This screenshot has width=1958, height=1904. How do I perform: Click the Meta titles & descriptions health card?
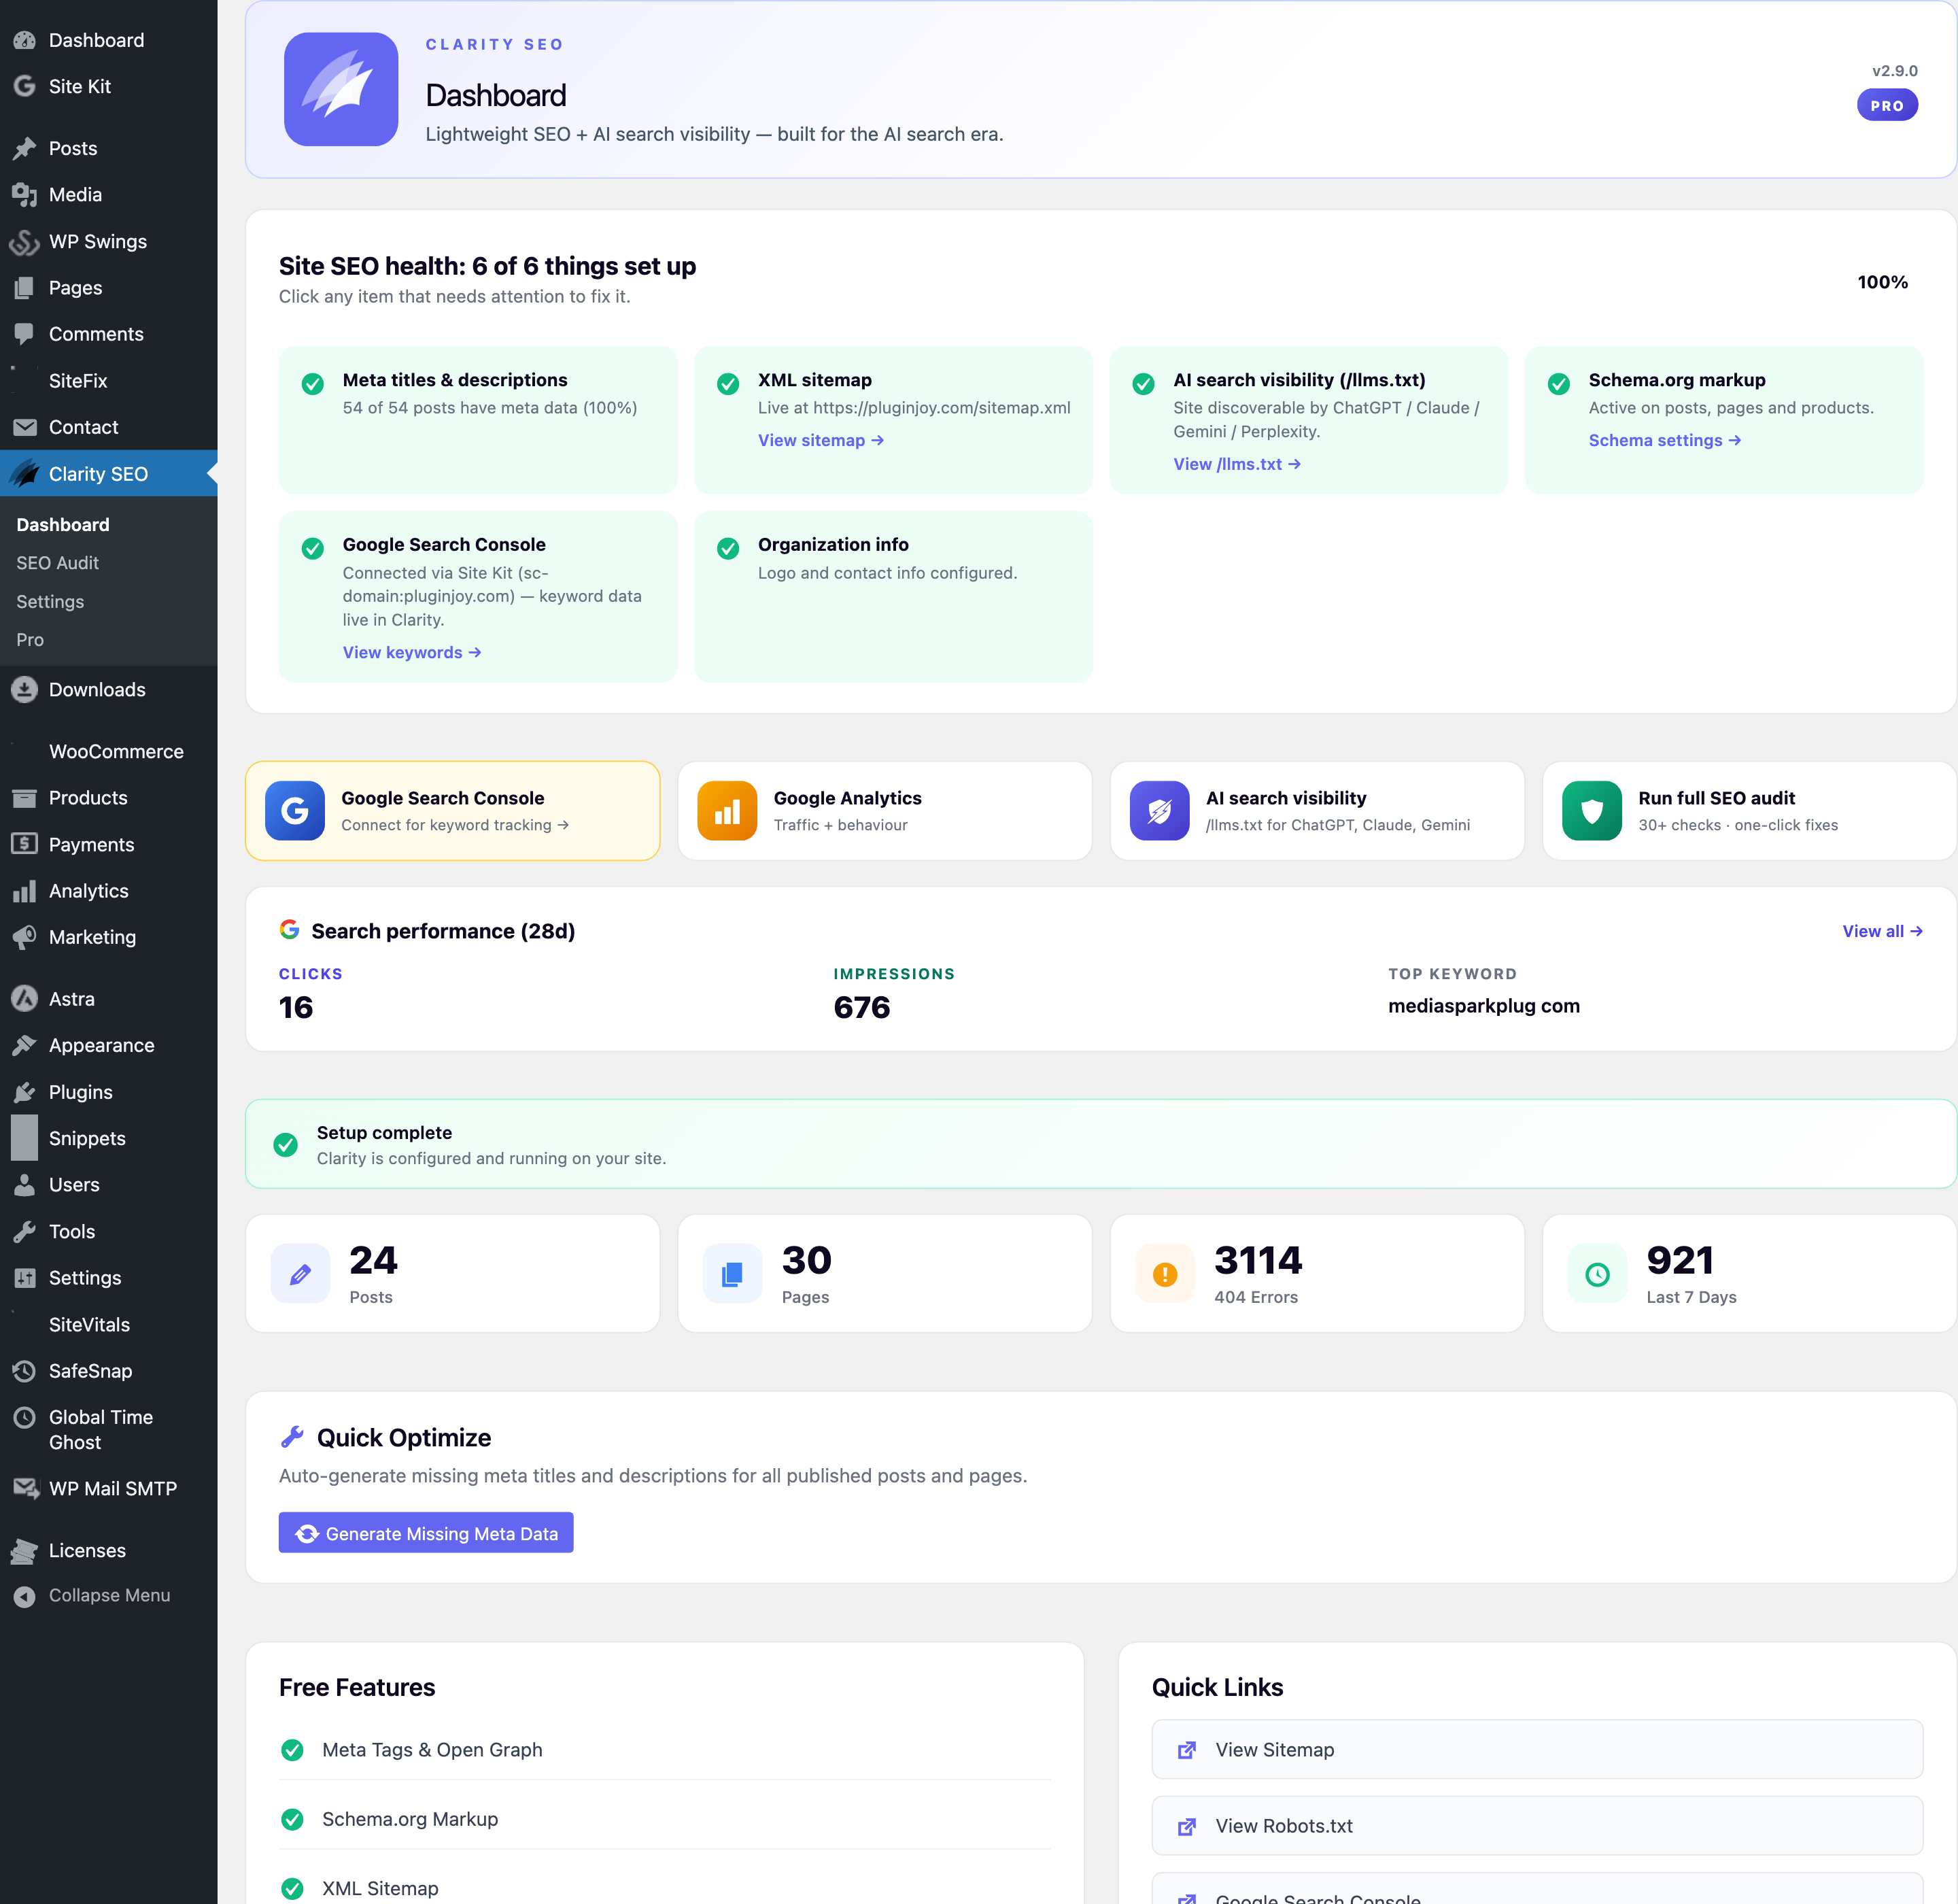(478, 420)
